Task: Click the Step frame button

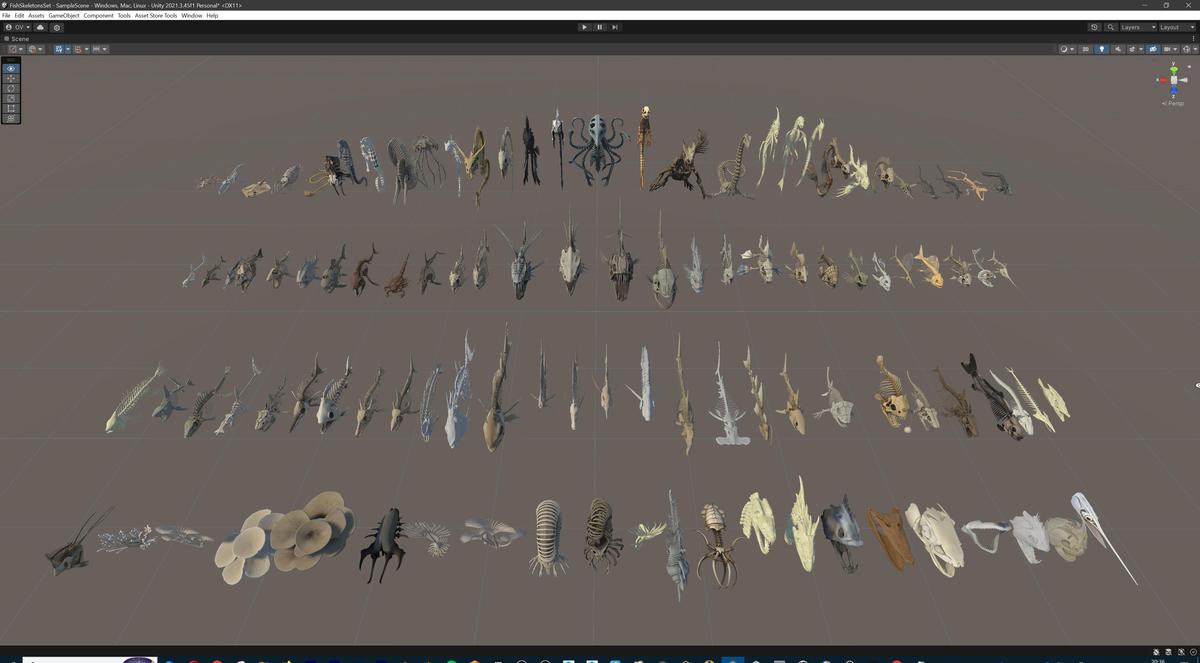Action: click(x=614, y=27)
